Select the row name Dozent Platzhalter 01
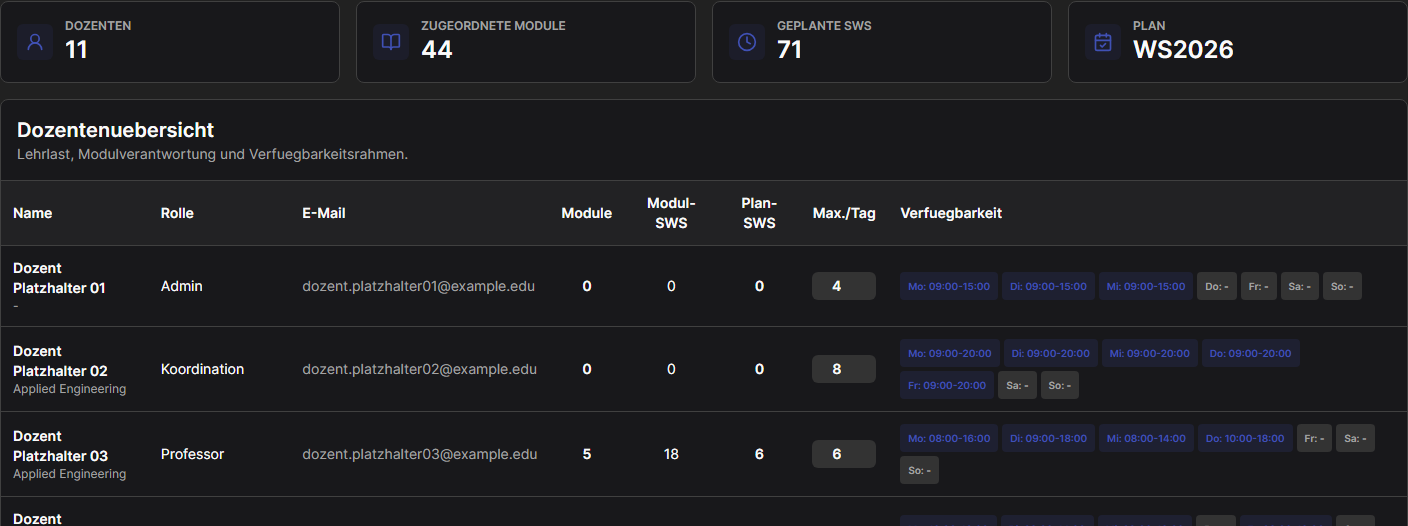This screenshot has width=1408, height=526. click(59, 278)
